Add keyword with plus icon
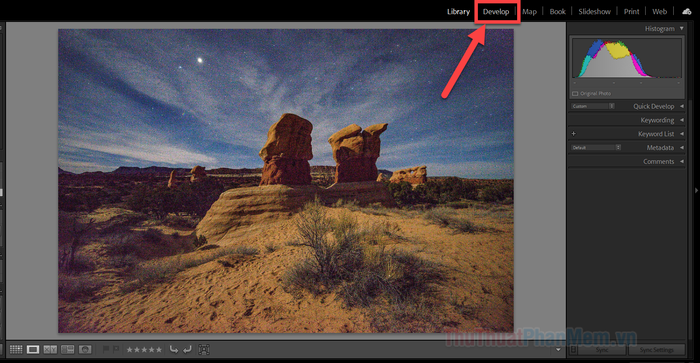This screenshot has width=700, height=363. pyautogui.click(x=574, y=134)
